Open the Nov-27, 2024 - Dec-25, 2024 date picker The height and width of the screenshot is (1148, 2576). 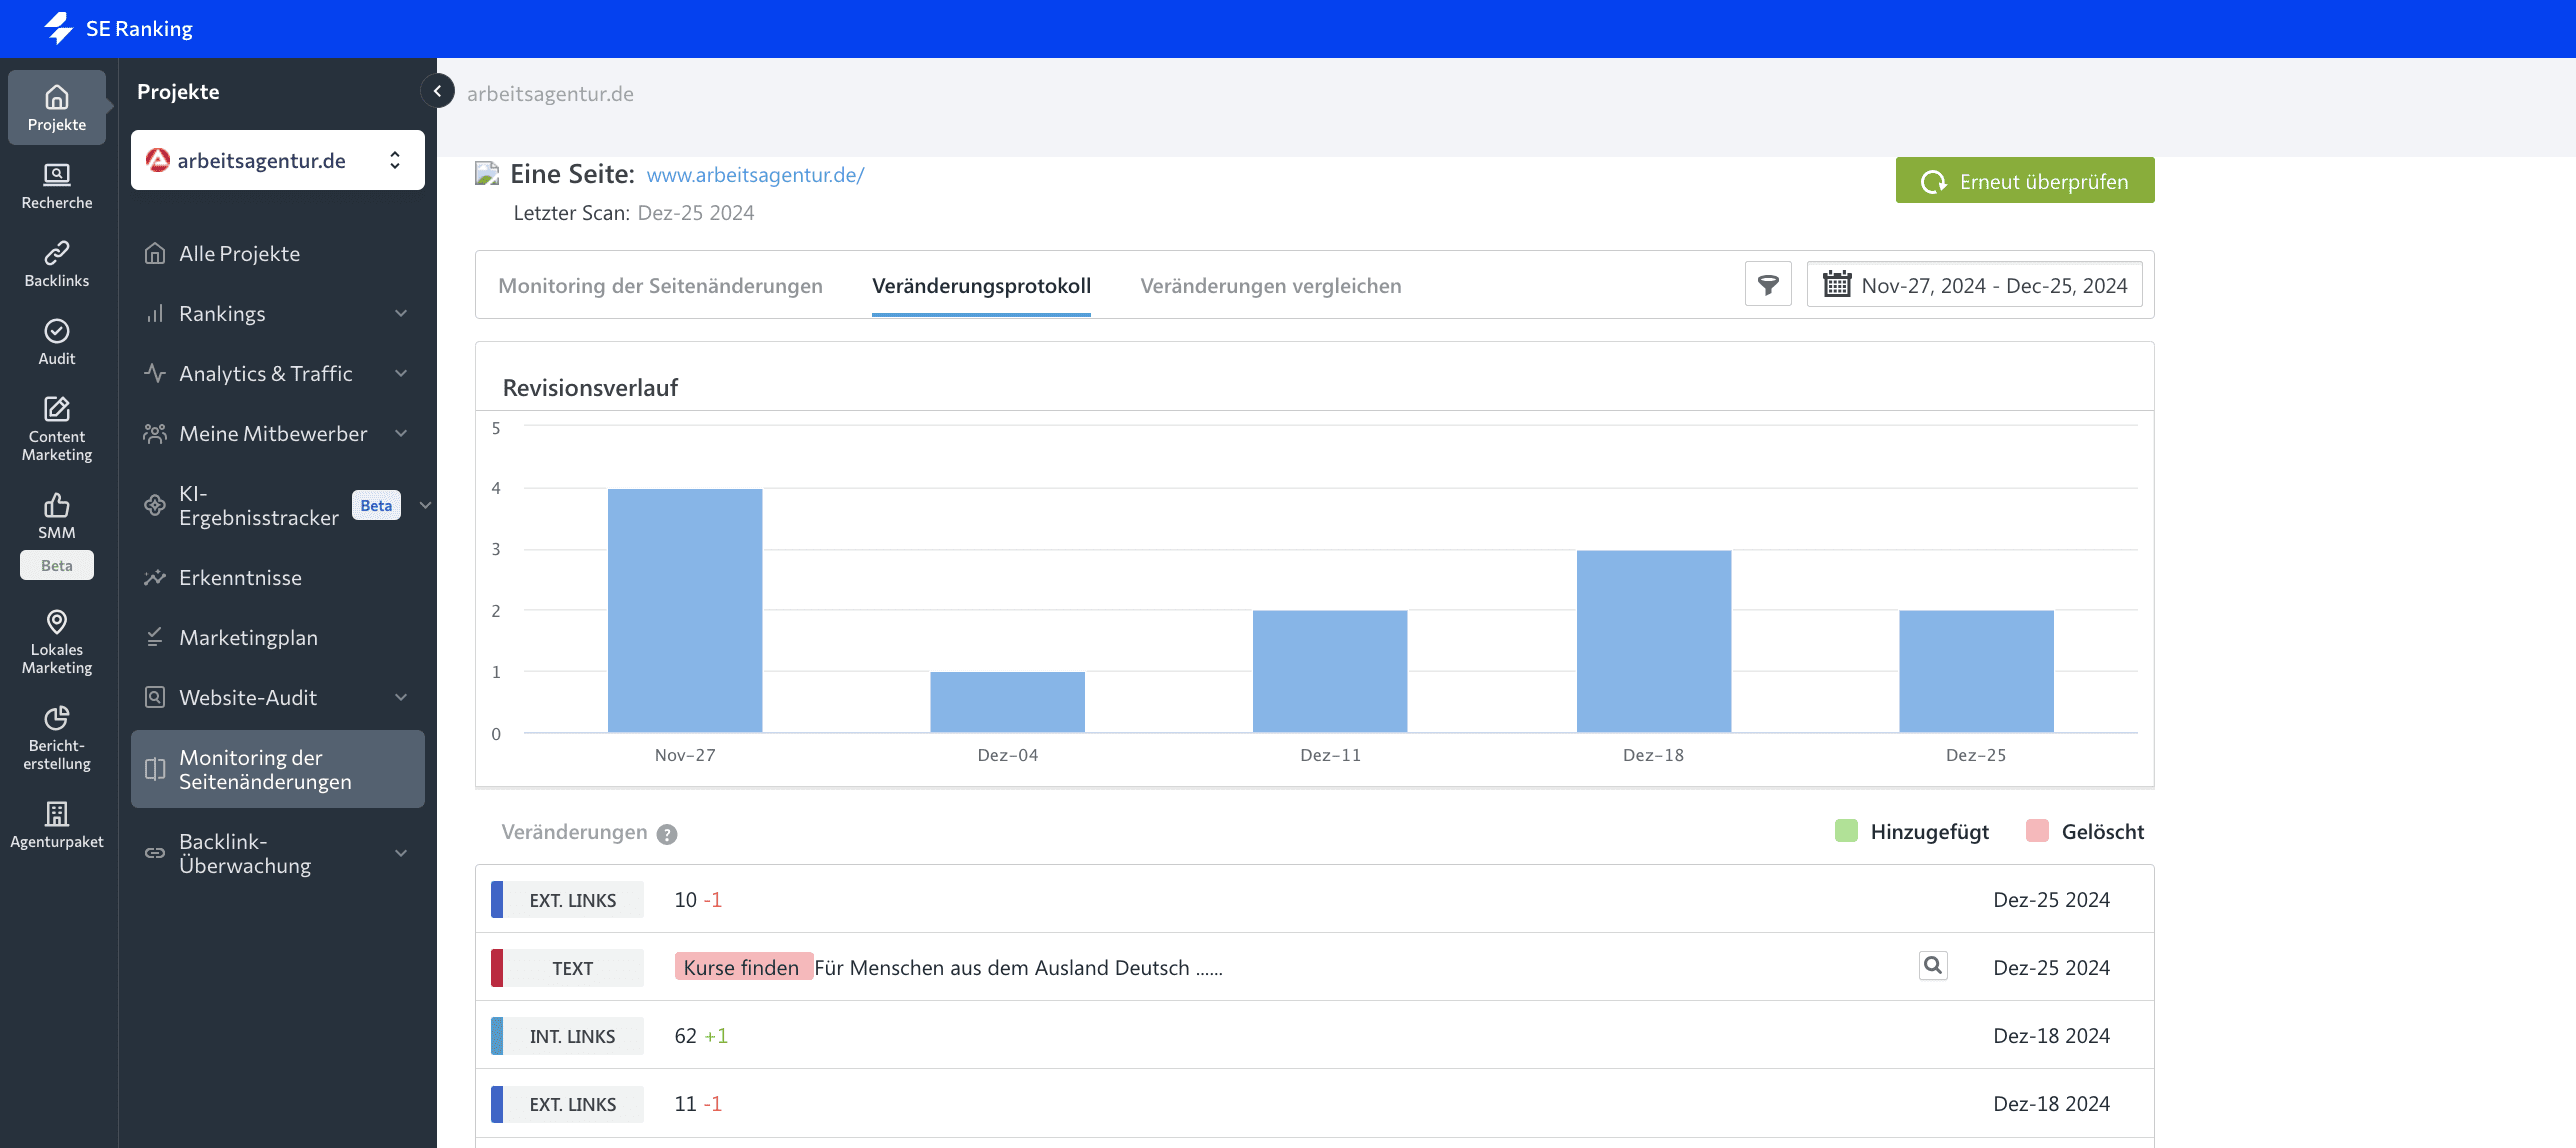click(1974, 285)
